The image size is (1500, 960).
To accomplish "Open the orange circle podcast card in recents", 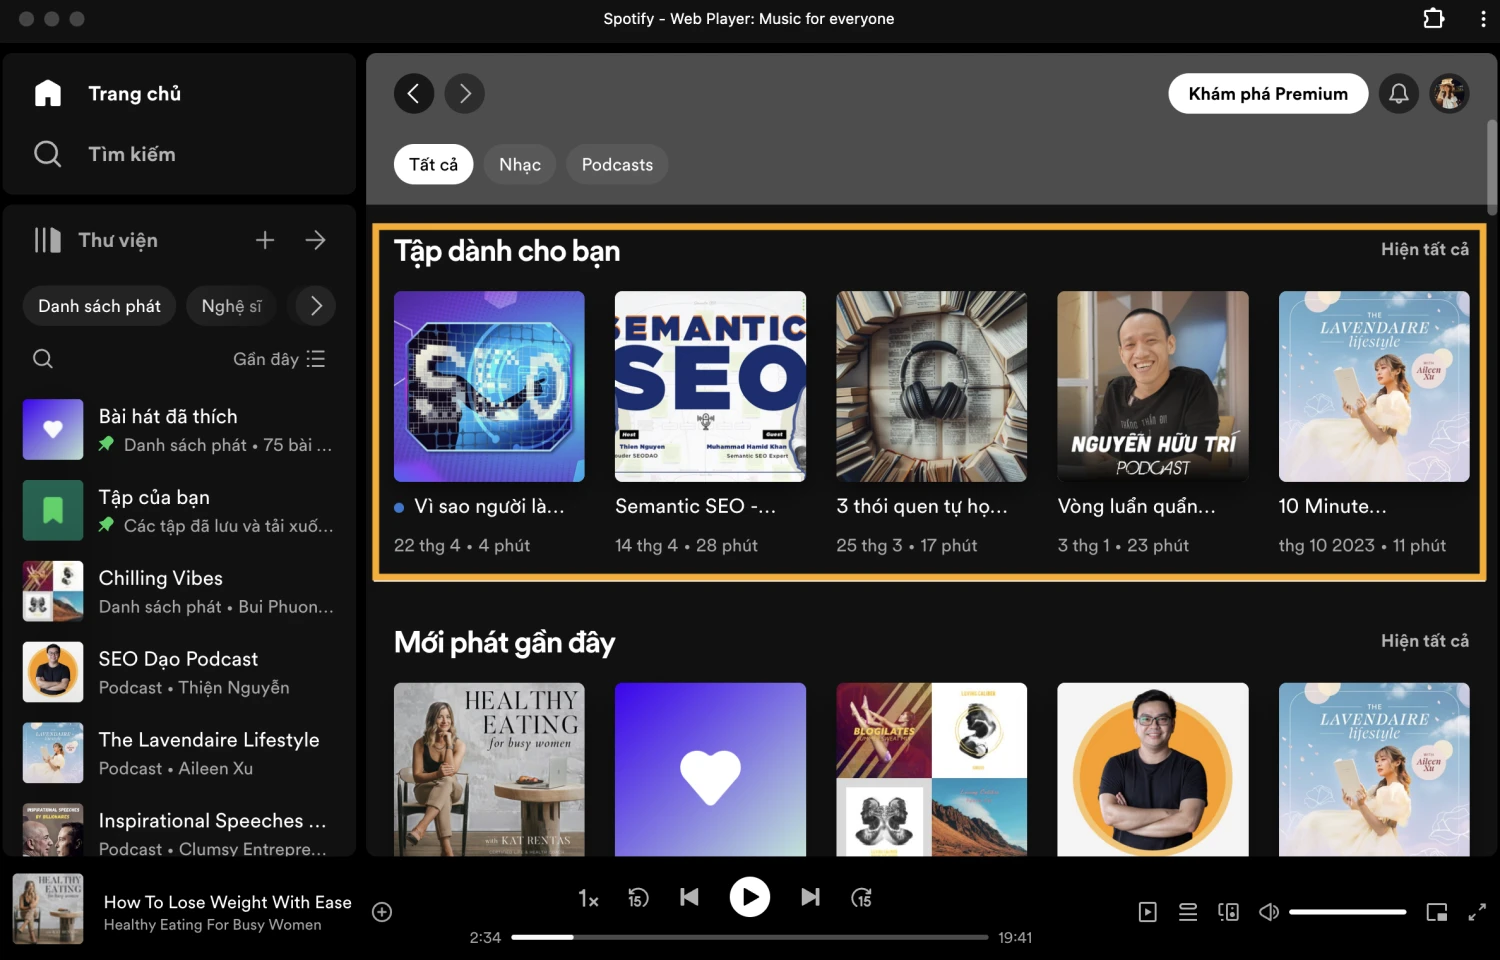I will pyautogui.click(x=1153, y=769).
